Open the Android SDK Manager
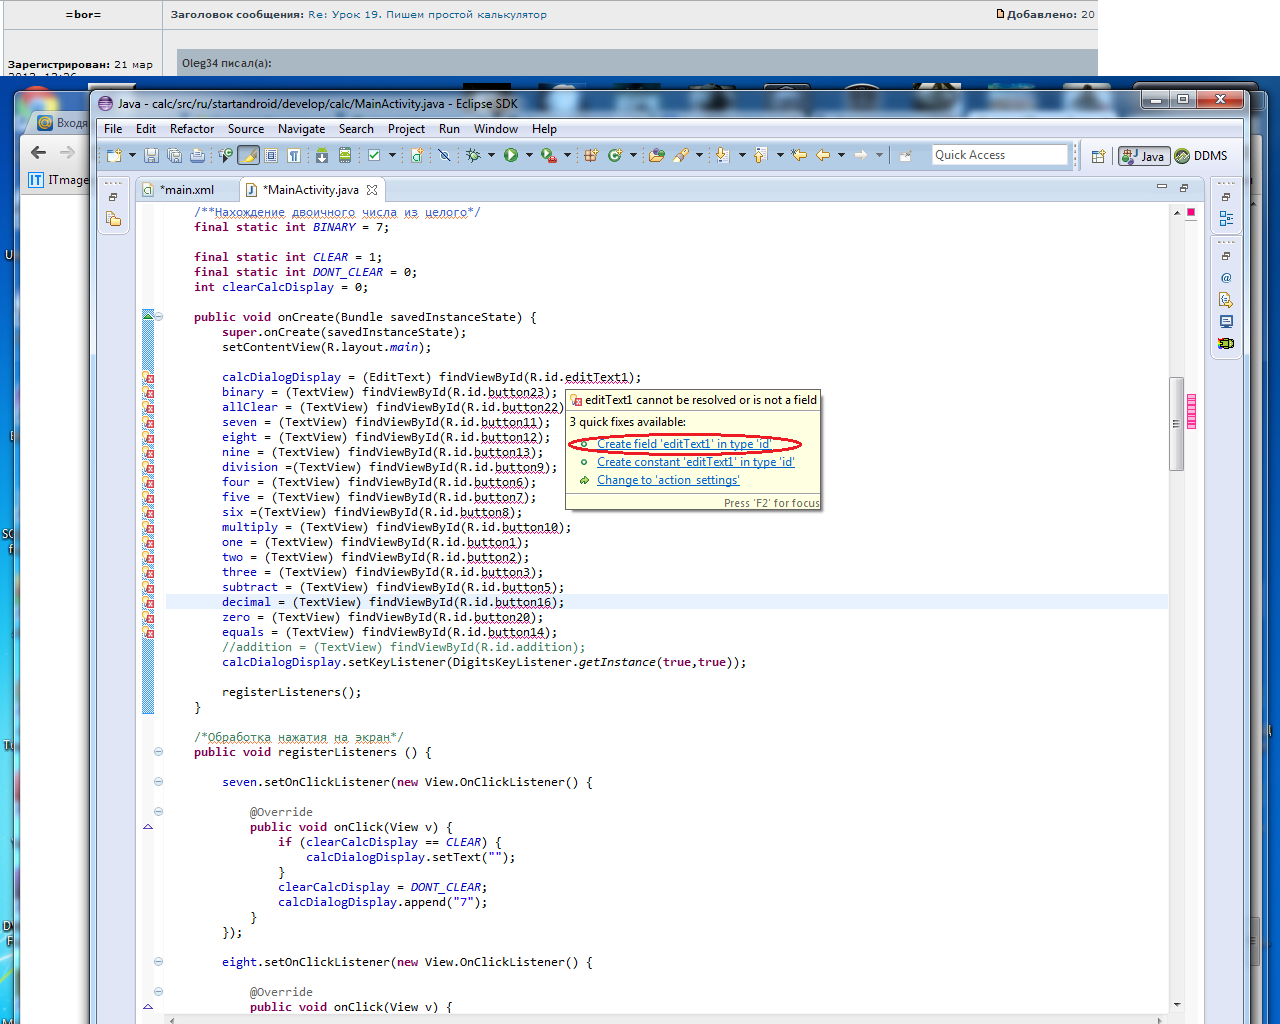This screenshot has height=1024, width=1280. (x=321, y=155)
